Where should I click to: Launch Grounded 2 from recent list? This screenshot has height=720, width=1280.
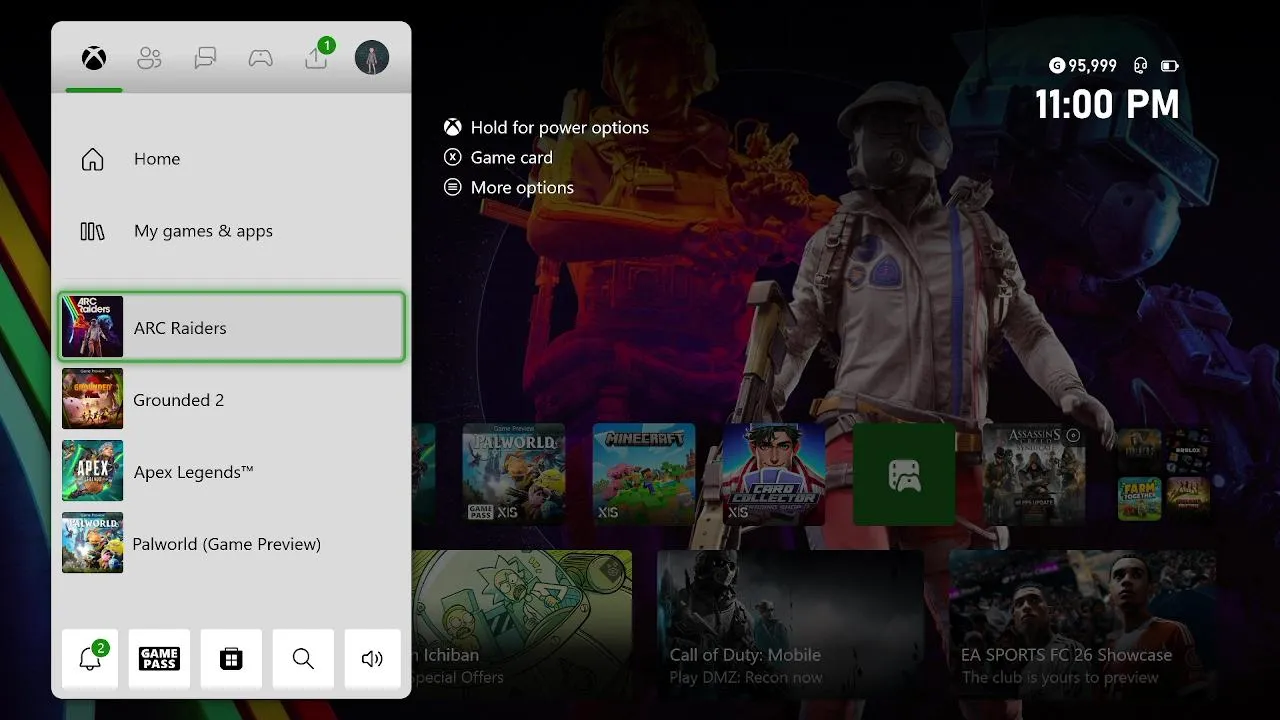232,399
